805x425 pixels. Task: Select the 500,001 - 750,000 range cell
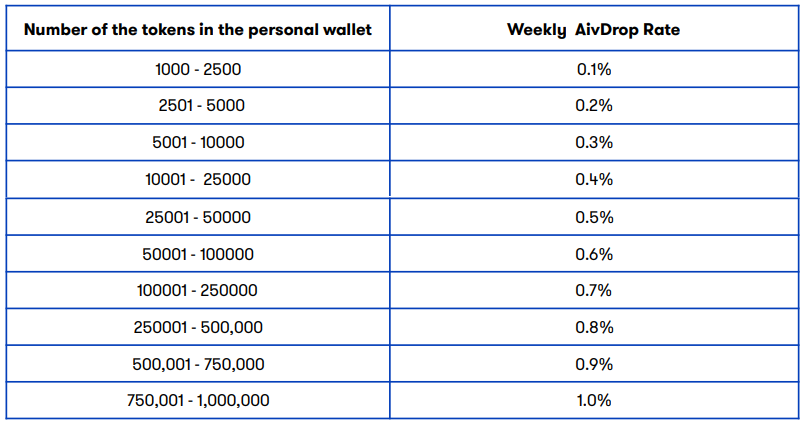[x=198, y=364]
